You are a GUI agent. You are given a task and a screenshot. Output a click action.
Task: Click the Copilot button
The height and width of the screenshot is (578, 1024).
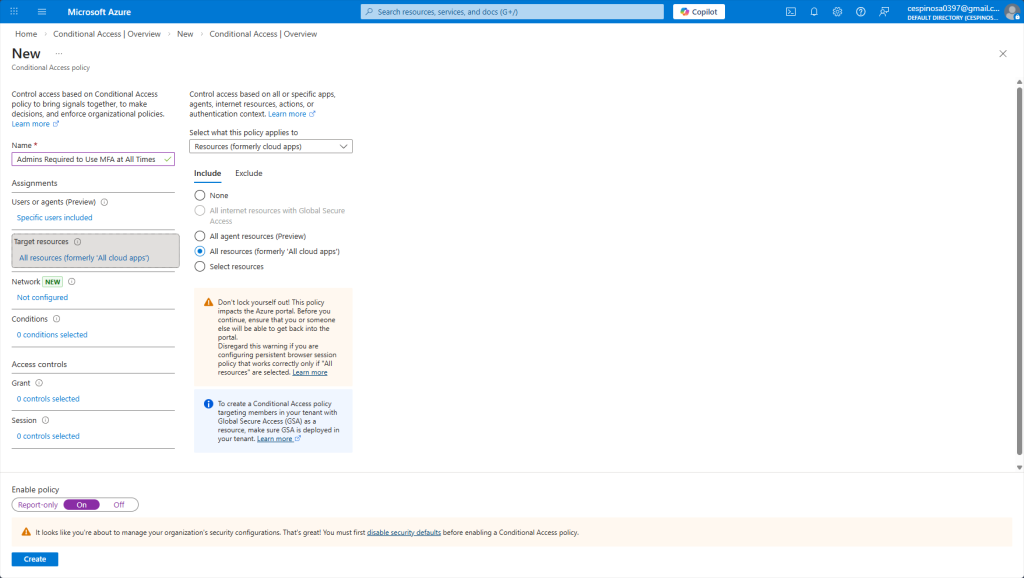click(698, 12)
